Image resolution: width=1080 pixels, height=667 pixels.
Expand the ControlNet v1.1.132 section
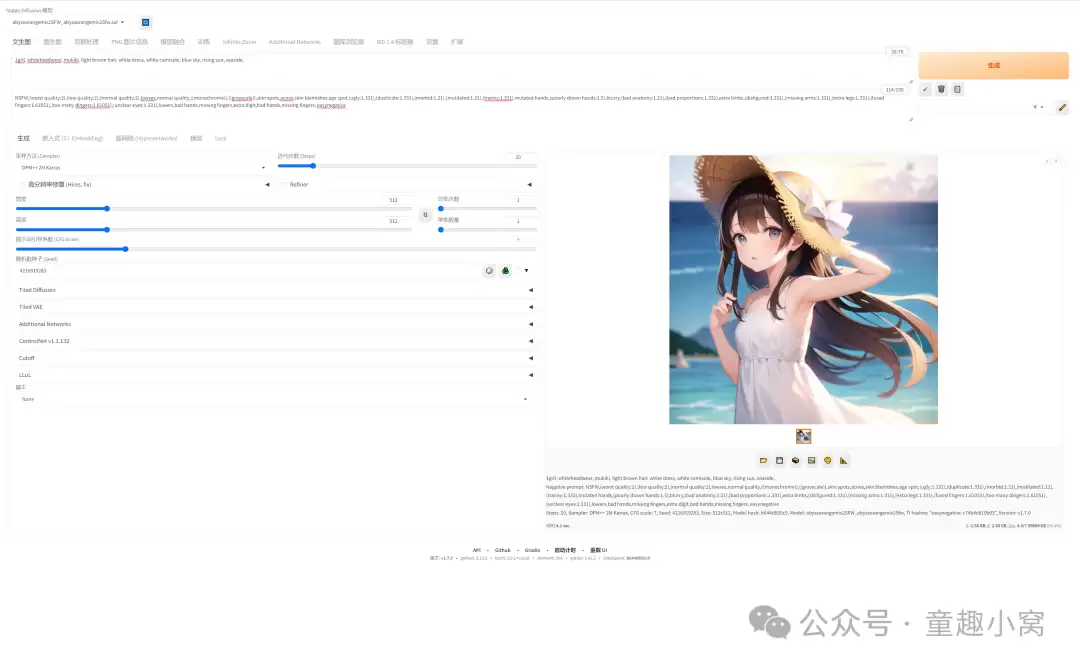(276, 341)
